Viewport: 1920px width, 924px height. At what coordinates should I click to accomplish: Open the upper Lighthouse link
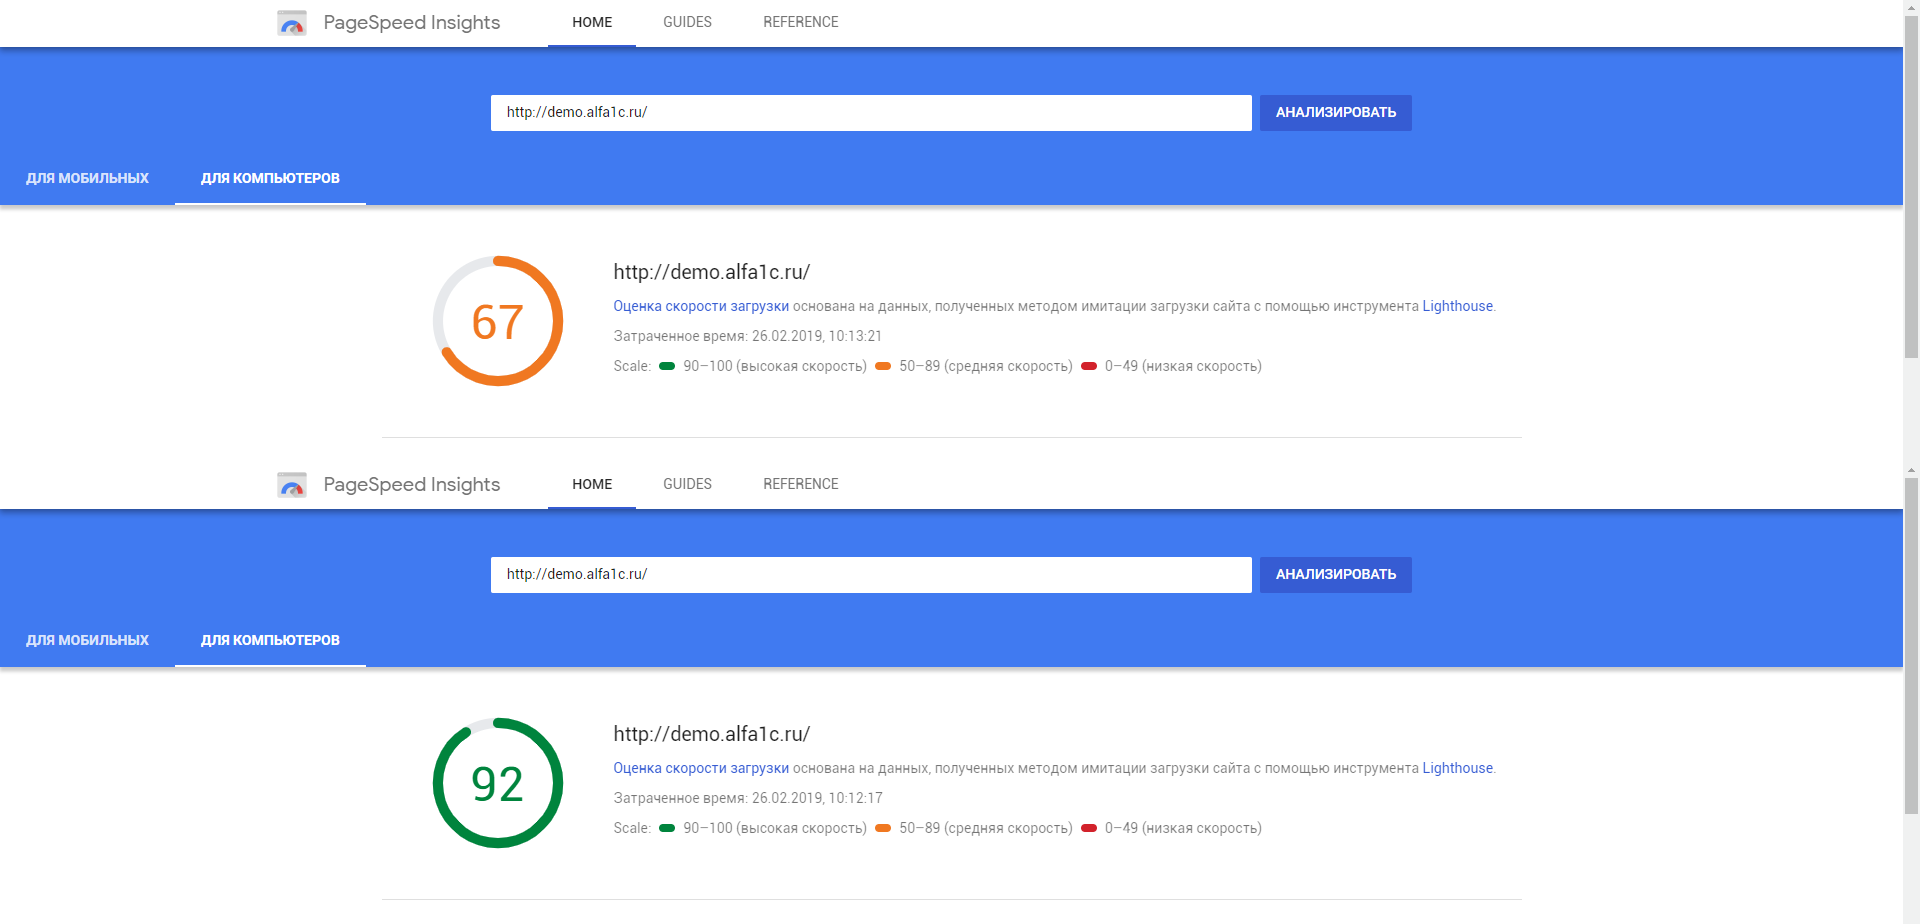pos(1457,306)
